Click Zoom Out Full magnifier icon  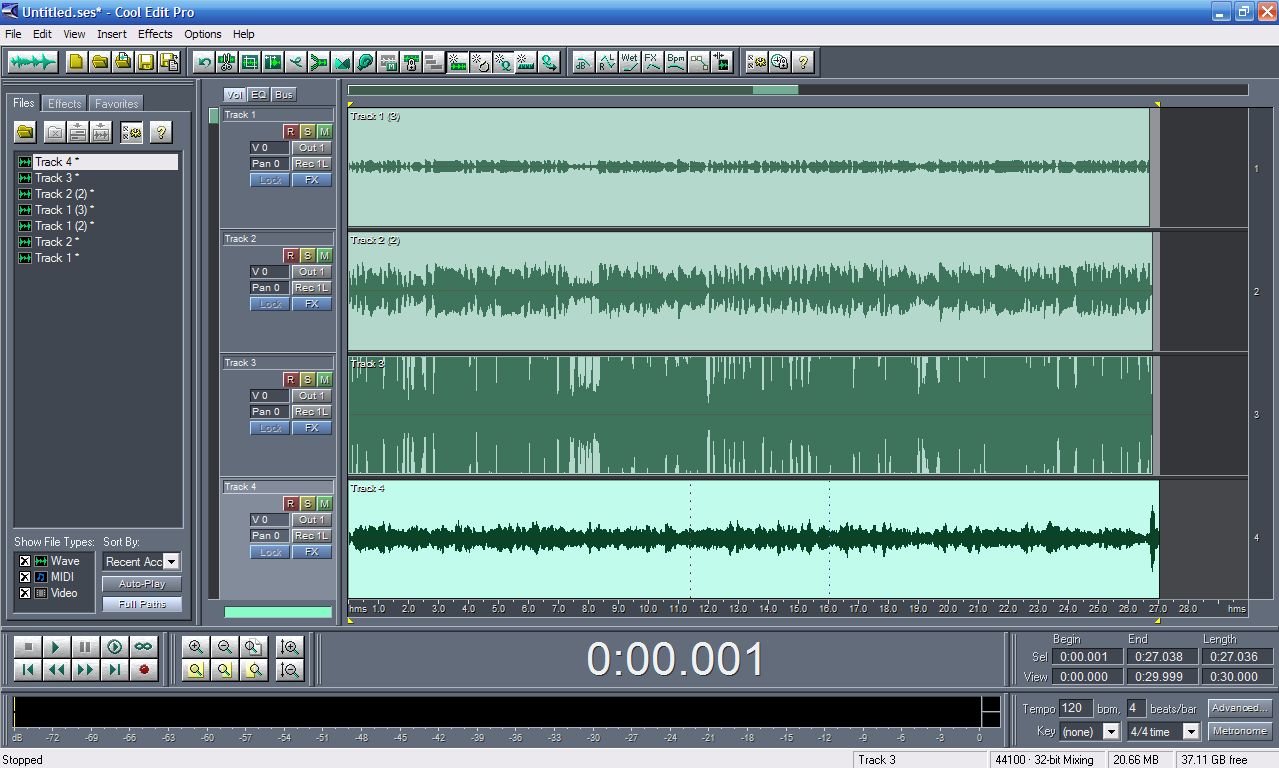tap(253, 647)
